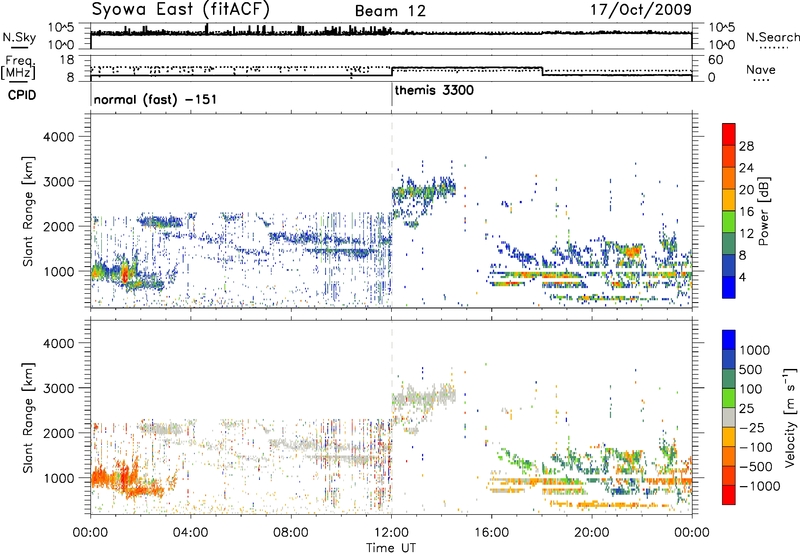The image size is (800, 554).
Task: Click the "500" tick on Velocity color bar
Action: (x=750, y=369)
